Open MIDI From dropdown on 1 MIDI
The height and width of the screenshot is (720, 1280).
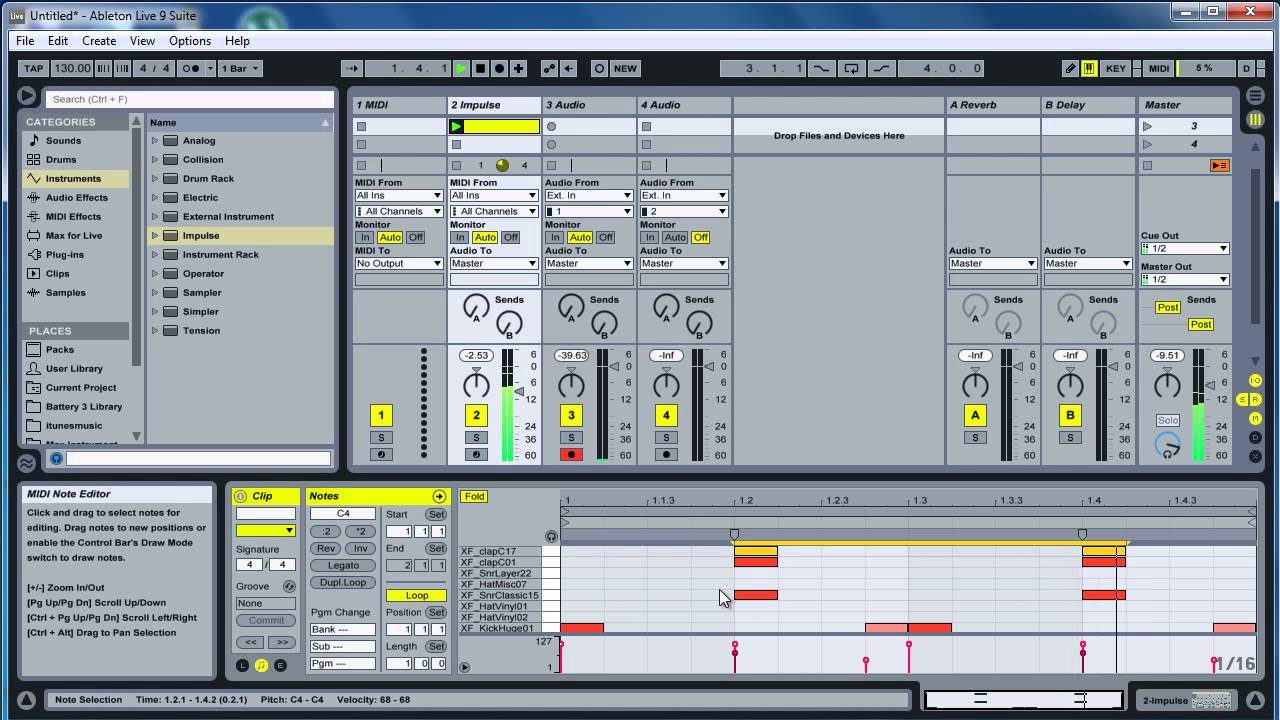tap(398, 195)
